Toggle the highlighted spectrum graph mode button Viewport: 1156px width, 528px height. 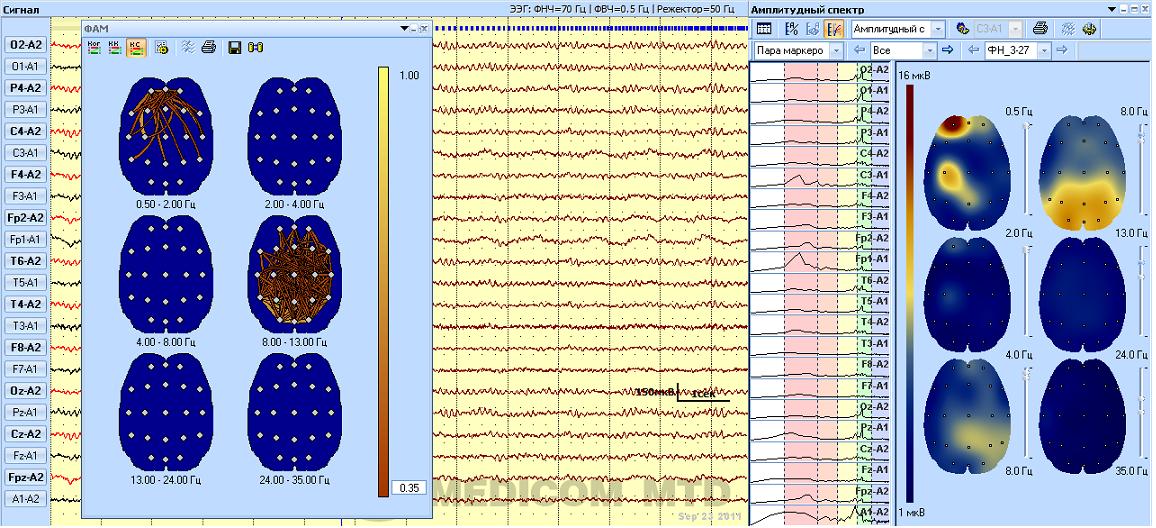(834, 29)
